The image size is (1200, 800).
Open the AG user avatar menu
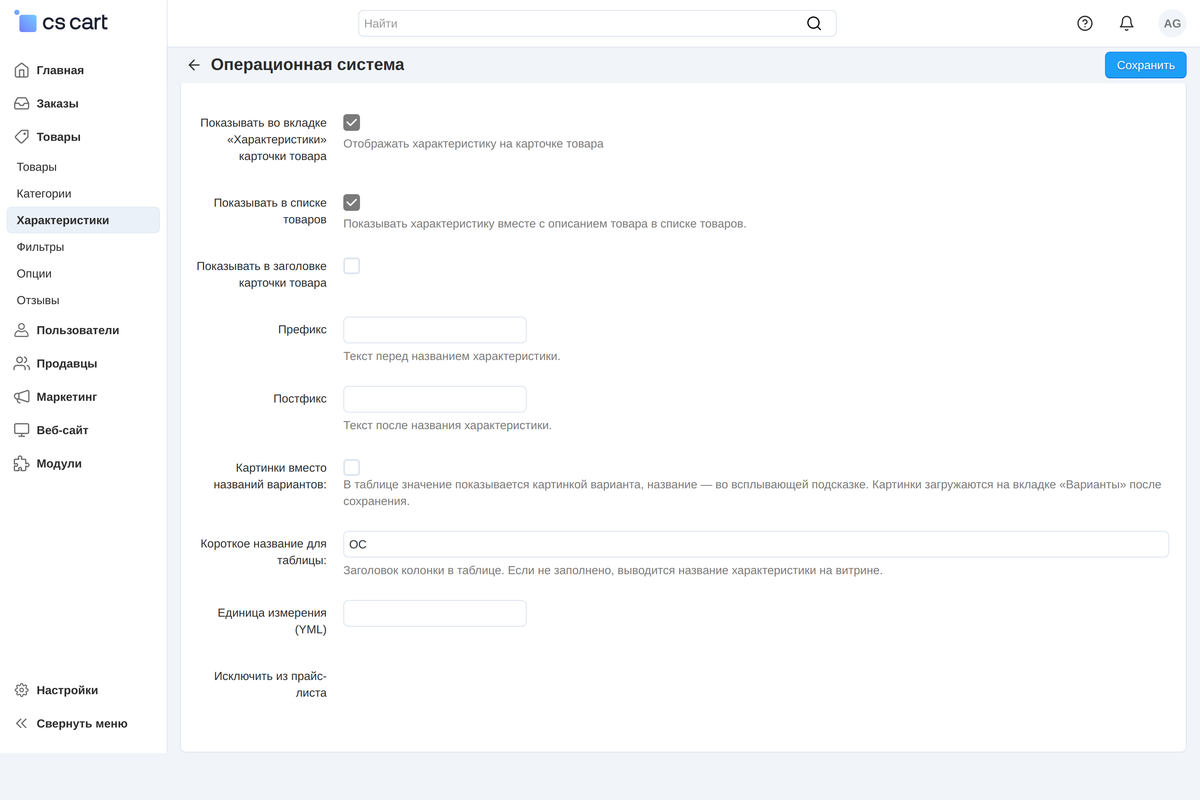click(1172, 23)
